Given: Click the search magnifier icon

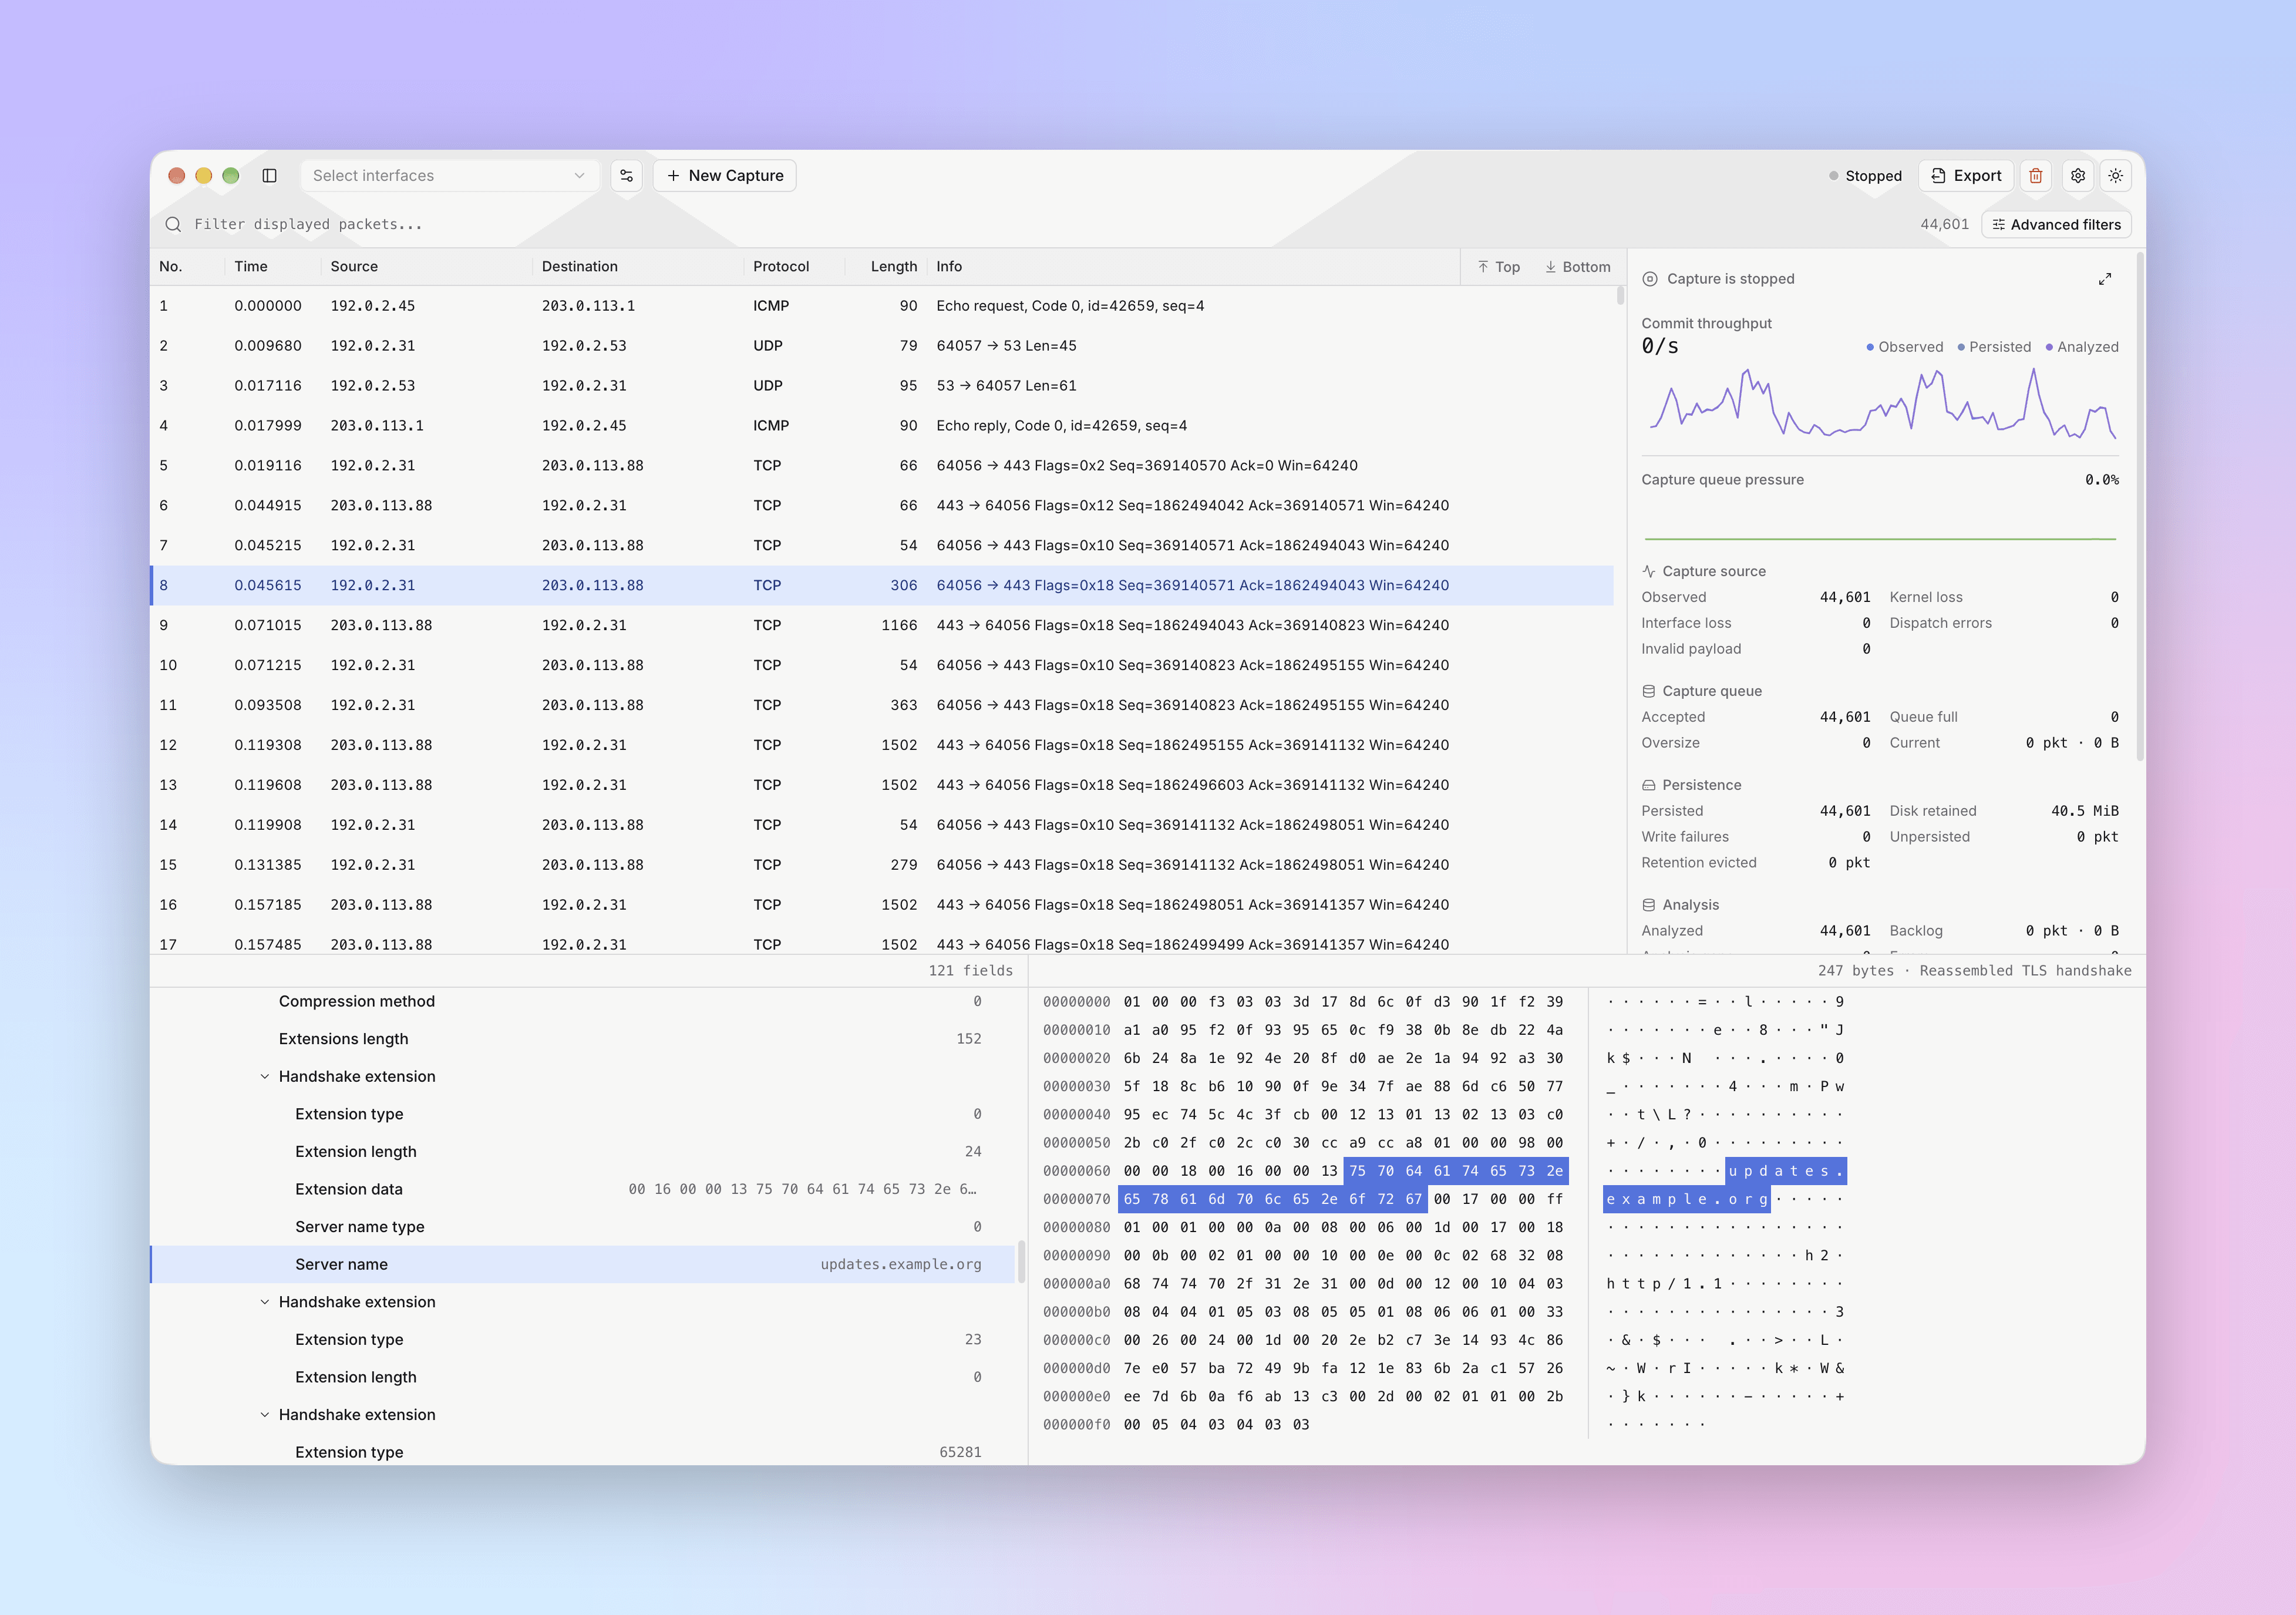Looking at the screenshot, I should 173,224.
